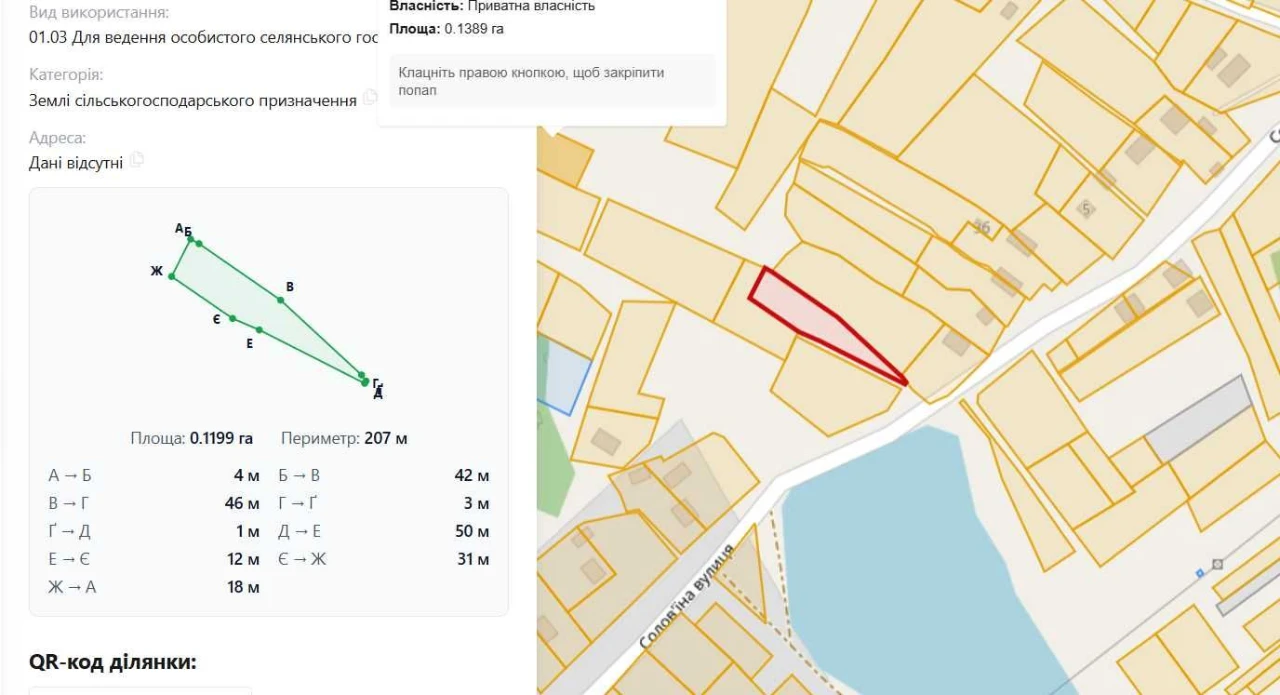Click the 'Адреса:' label
This screenshot has height=695, width=1280.
coord(57,138)
